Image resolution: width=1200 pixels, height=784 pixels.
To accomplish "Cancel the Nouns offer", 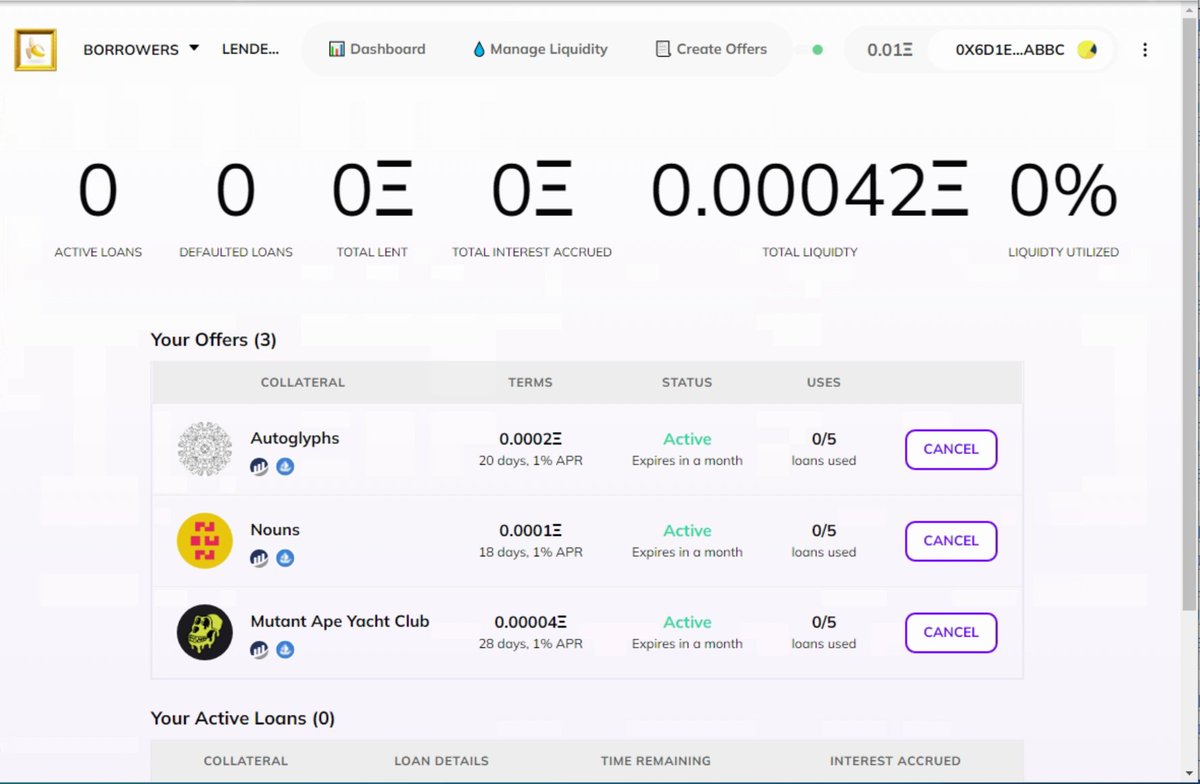I will pyautogui.click(x=951, y=541).
